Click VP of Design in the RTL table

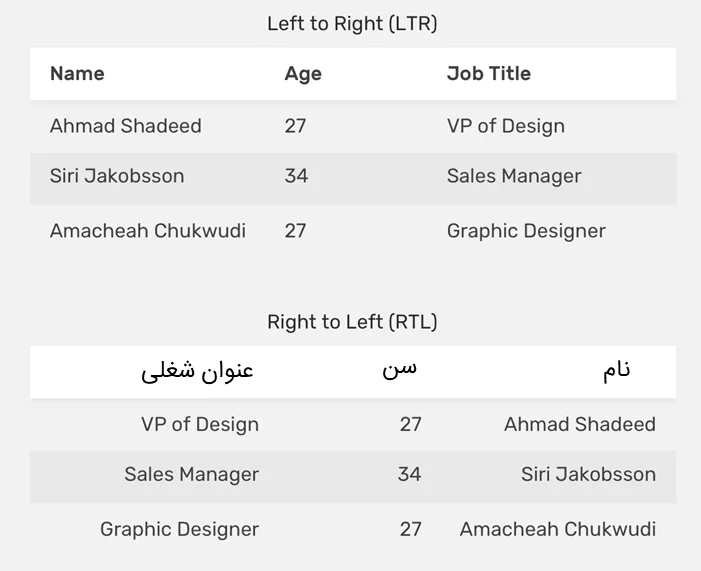[x=200, y=424]
